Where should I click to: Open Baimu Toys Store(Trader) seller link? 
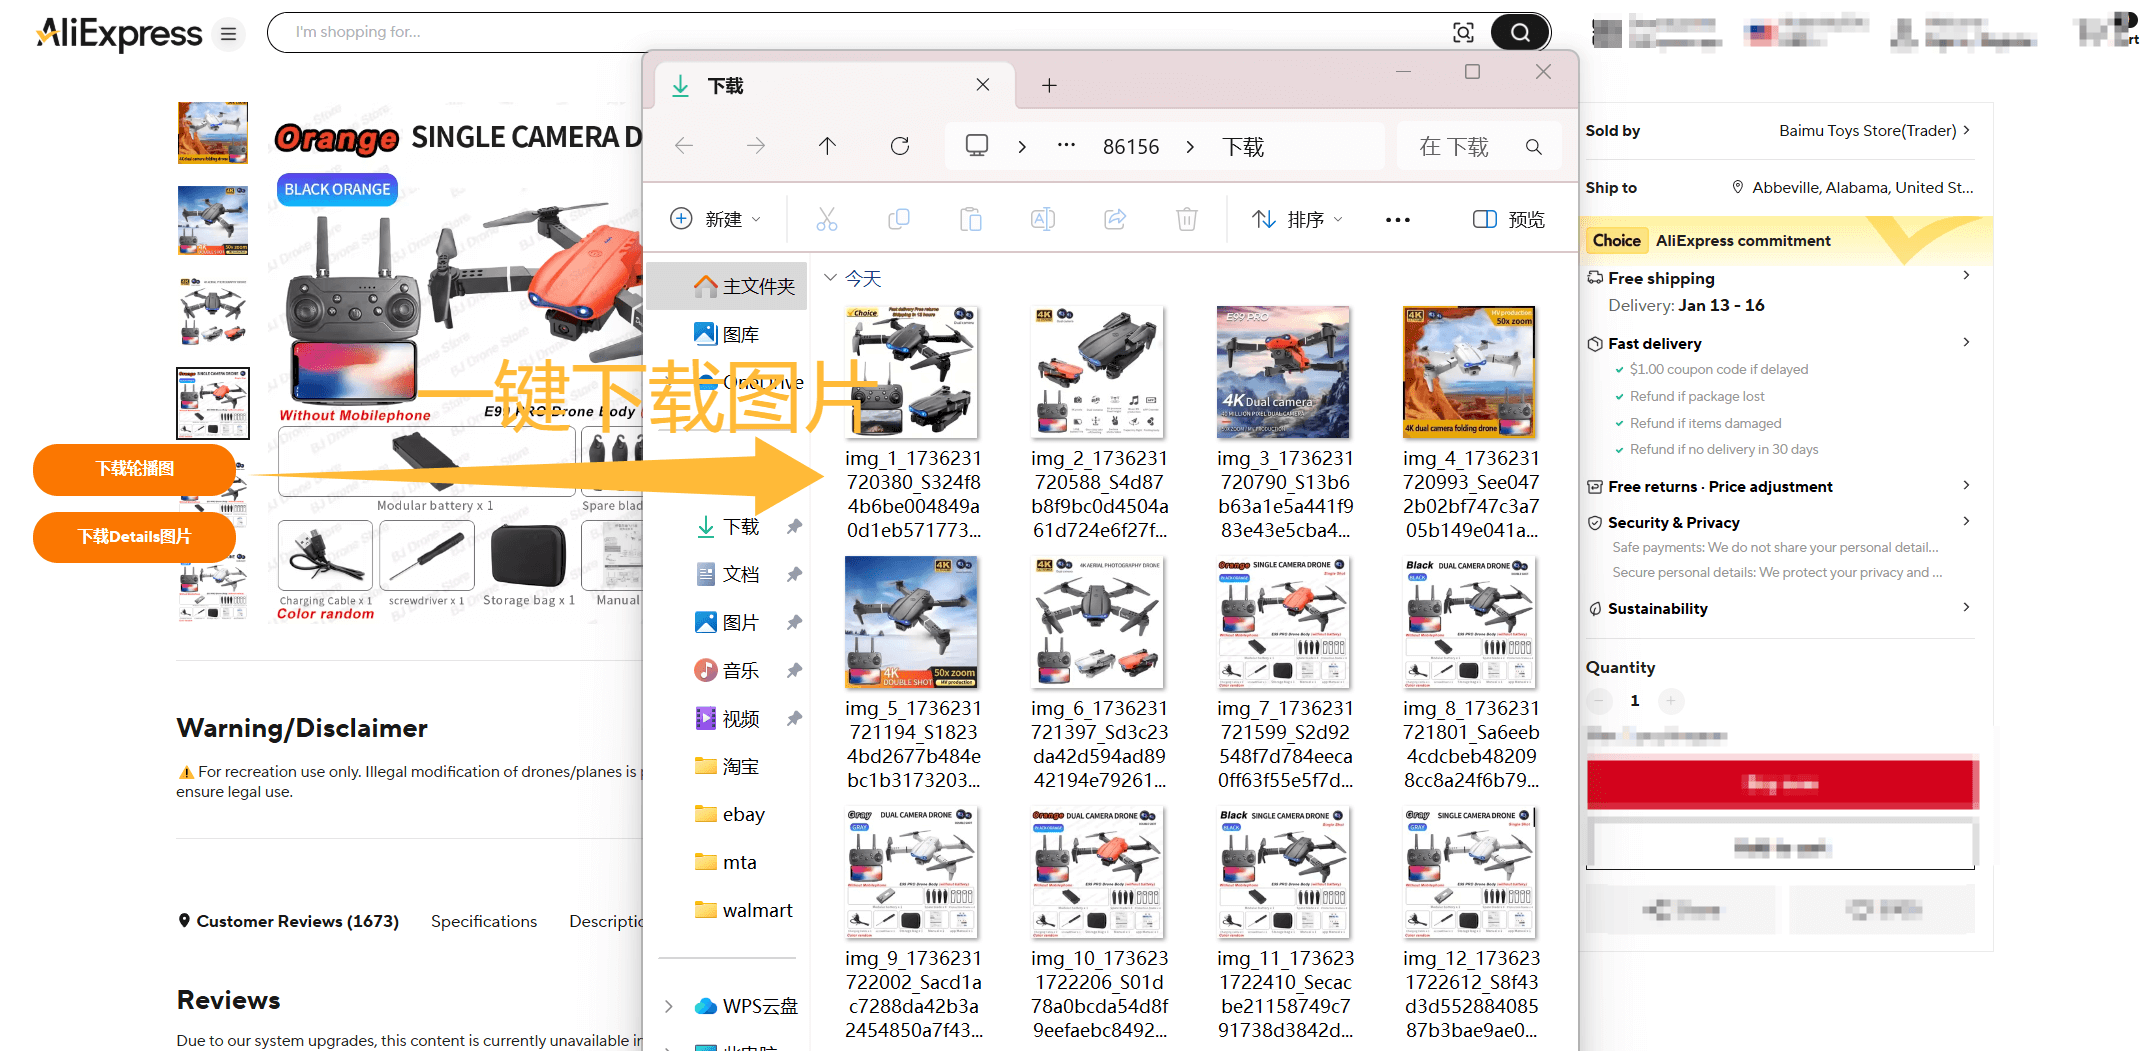(1874, 130)
